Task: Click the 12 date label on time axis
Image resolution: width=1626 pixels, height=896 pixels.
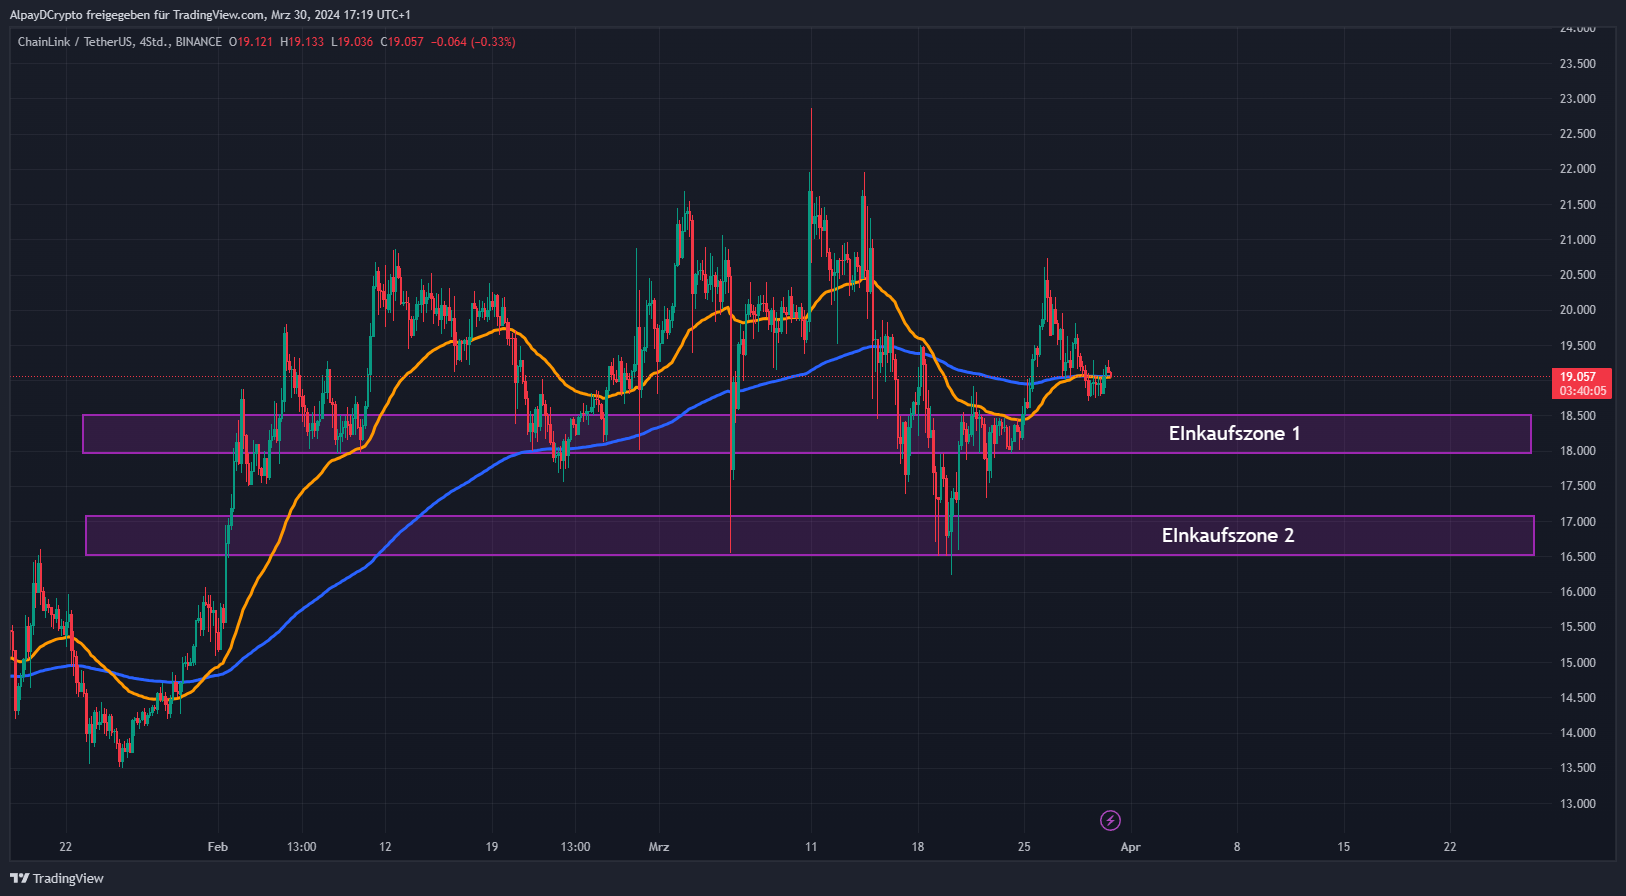Action: pos(385,847)
